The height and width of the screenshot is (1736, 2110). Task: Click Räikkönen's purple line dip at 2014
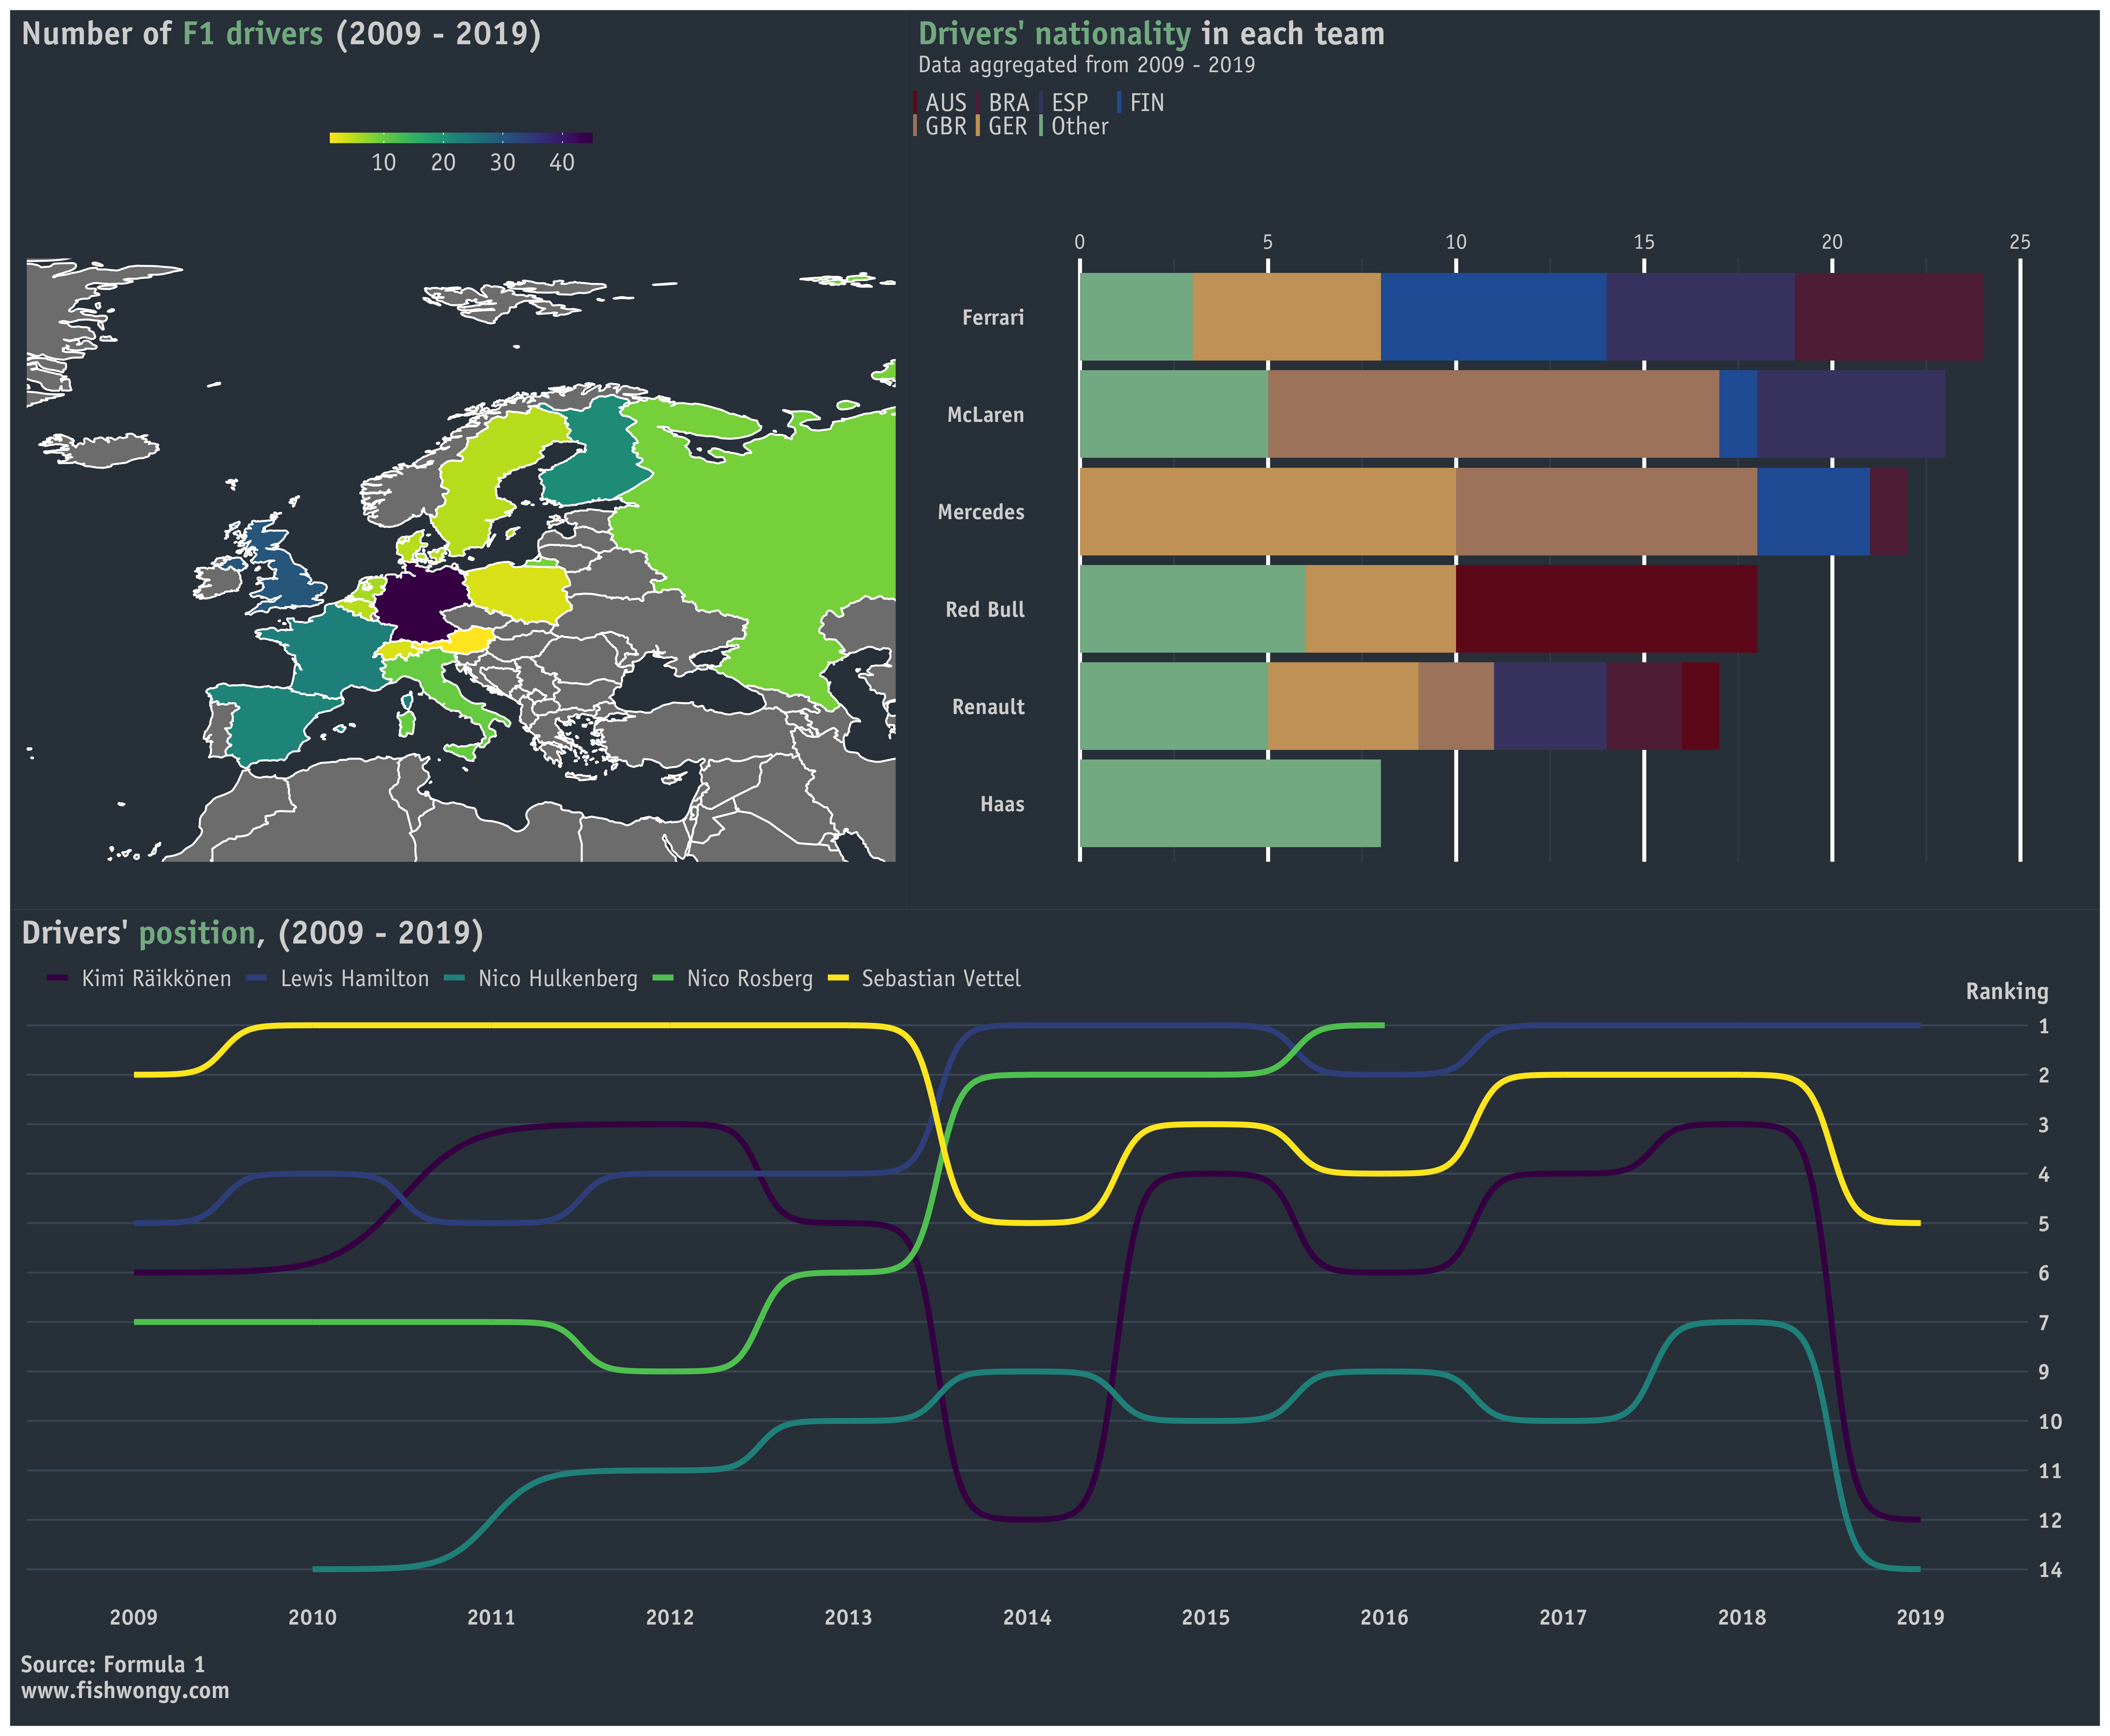pyautogui.click(x=1028, y=1520)
